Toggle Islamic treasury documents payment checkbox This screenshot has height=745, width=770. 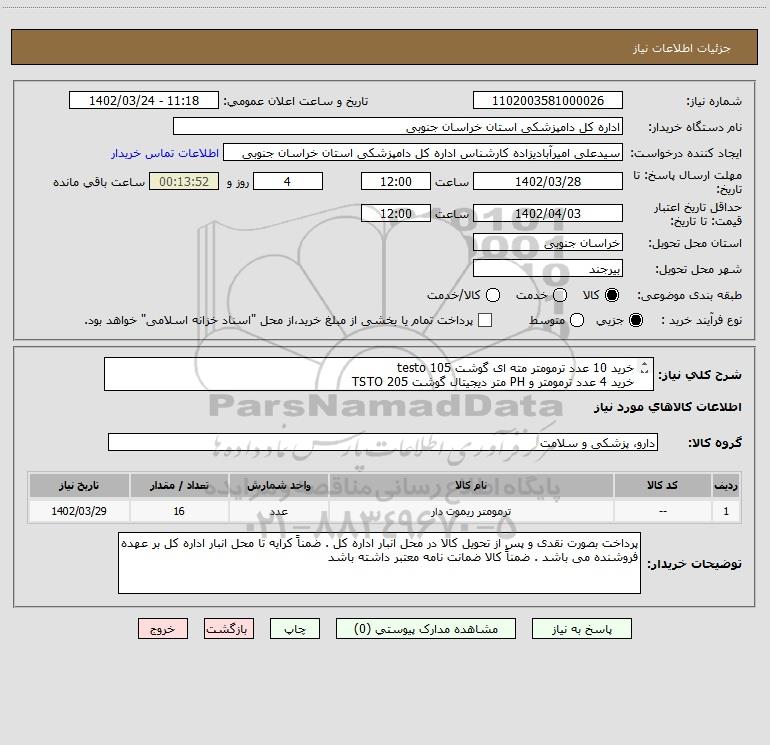(x=485, y=320)
